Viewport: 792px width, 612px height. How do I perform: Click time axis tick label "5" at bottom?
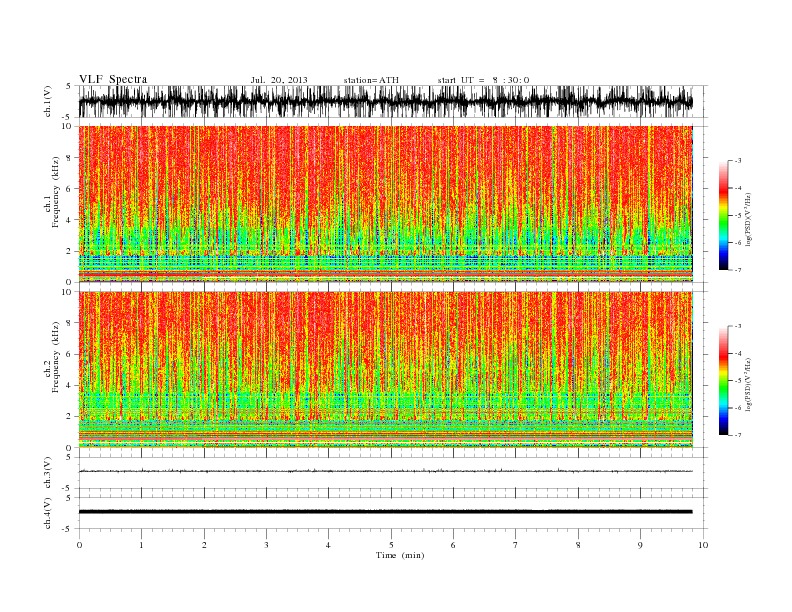[x=391, y=545]
